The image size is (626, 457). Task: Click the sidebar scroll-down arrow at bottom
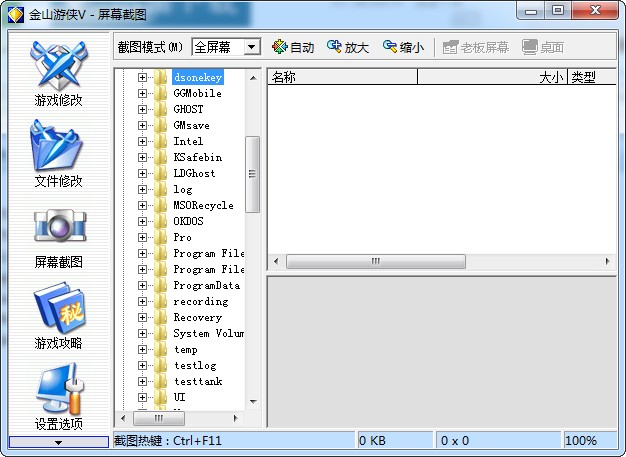[59, 442]
